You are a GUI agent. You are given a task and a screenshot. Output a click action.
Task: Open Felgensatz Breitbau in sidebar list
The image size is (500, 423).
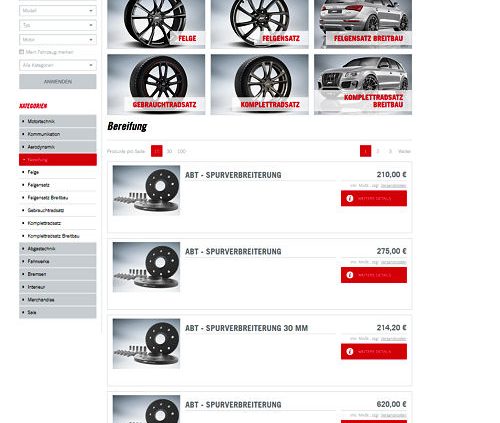[x=58, y=198]
